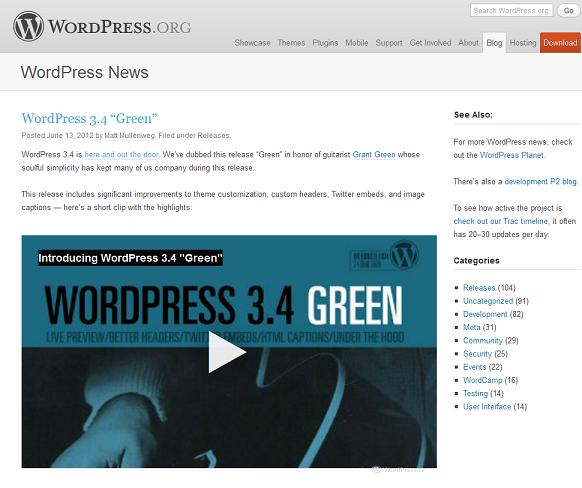Select the Blog tab

point(494,43)
